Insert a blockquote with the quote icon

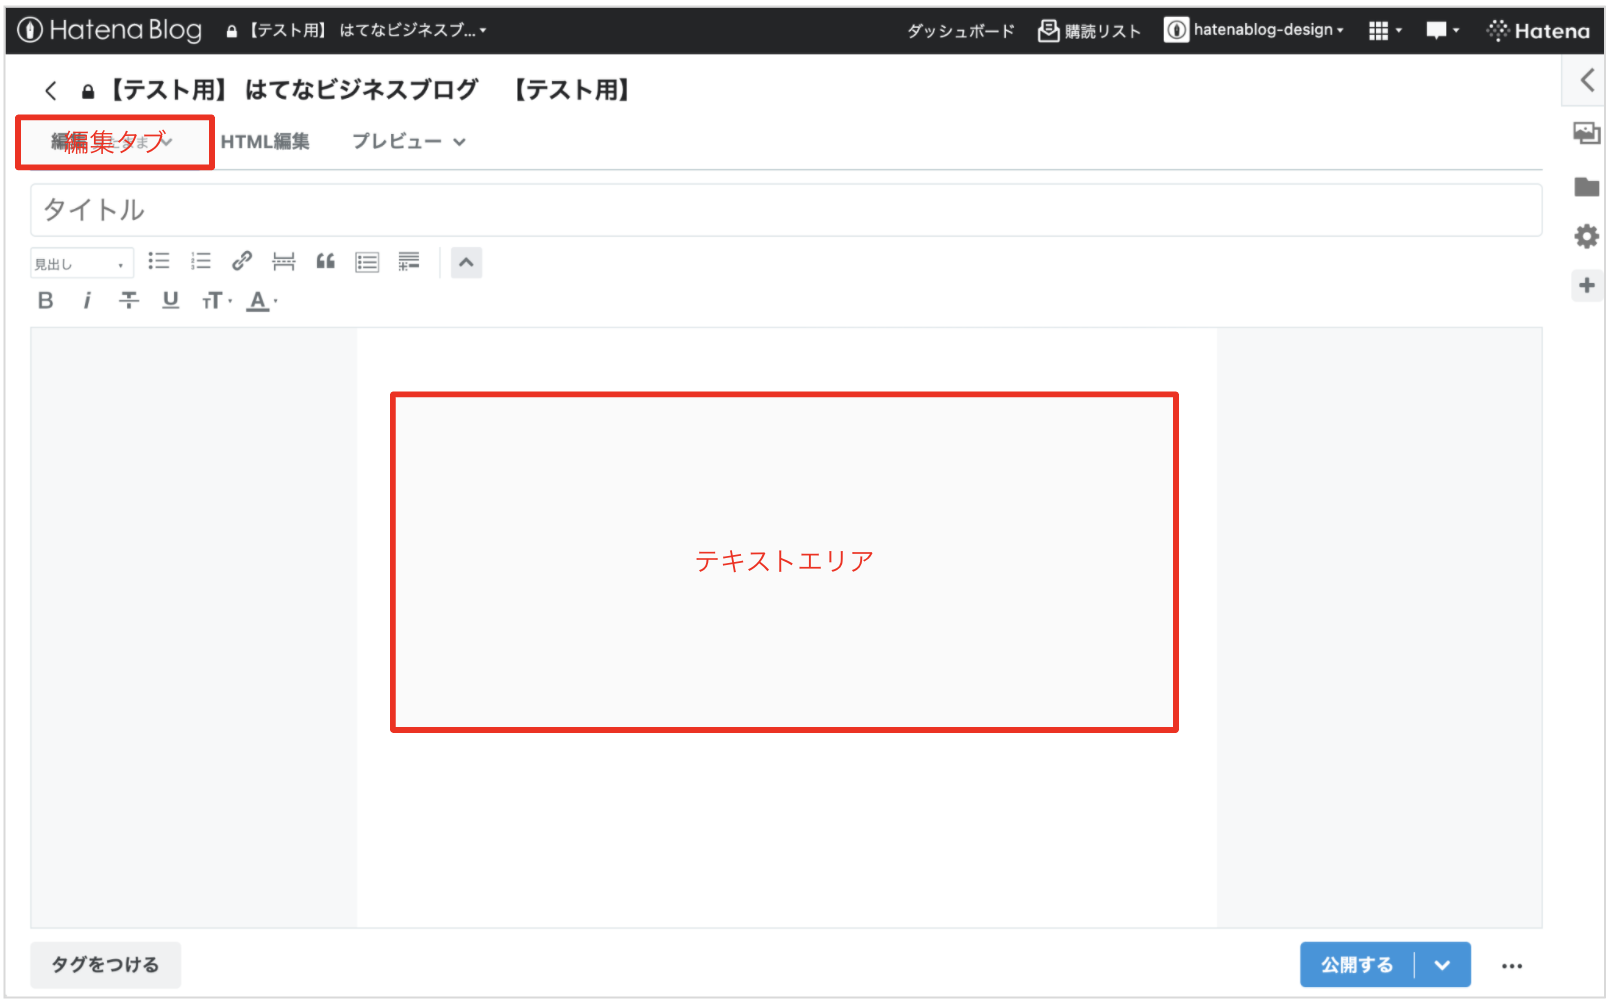(x=326, y=262)
